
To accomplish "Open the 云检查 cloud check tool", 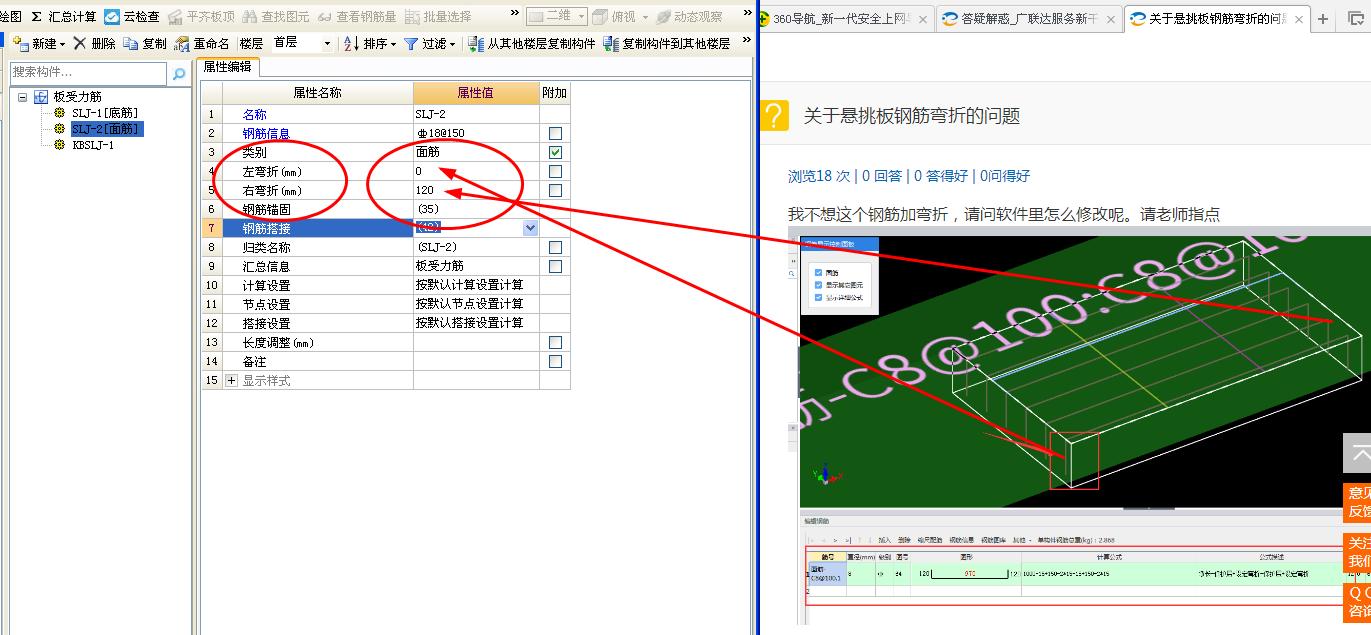I will [132, 17].
